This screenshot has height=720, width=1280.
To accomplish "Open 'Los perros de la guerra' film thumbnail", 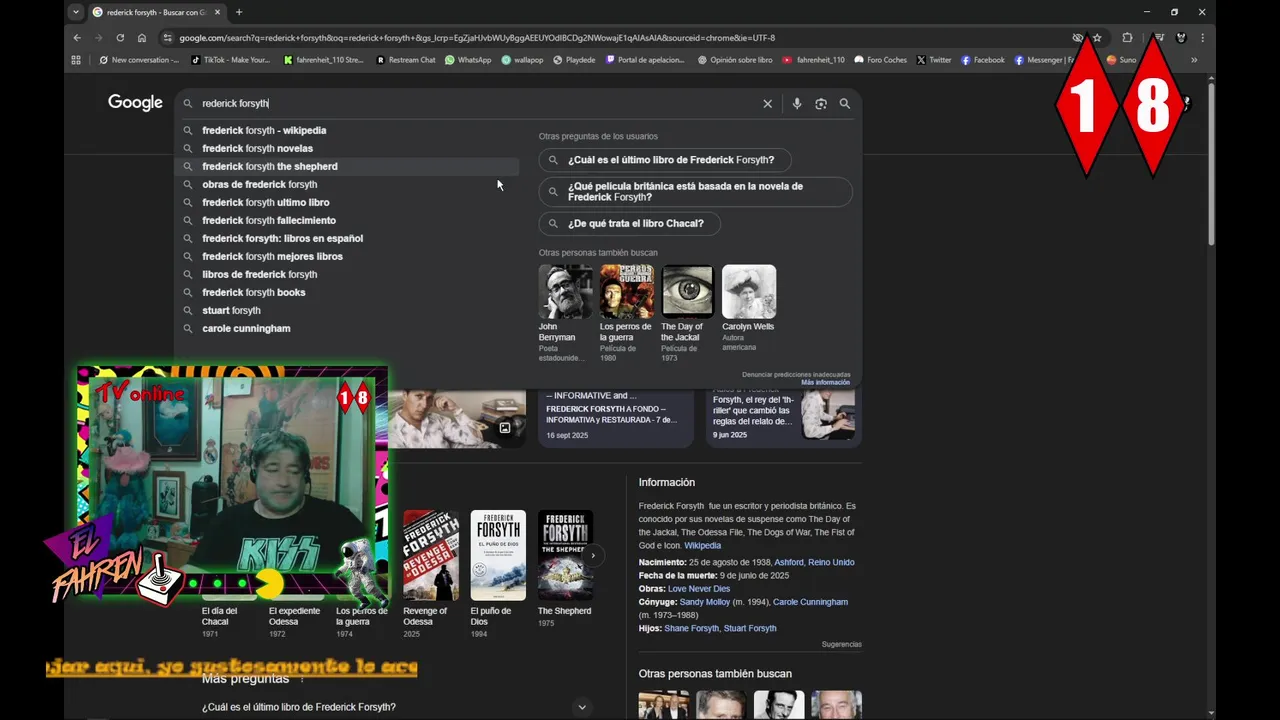I will (x=626, y=291).
